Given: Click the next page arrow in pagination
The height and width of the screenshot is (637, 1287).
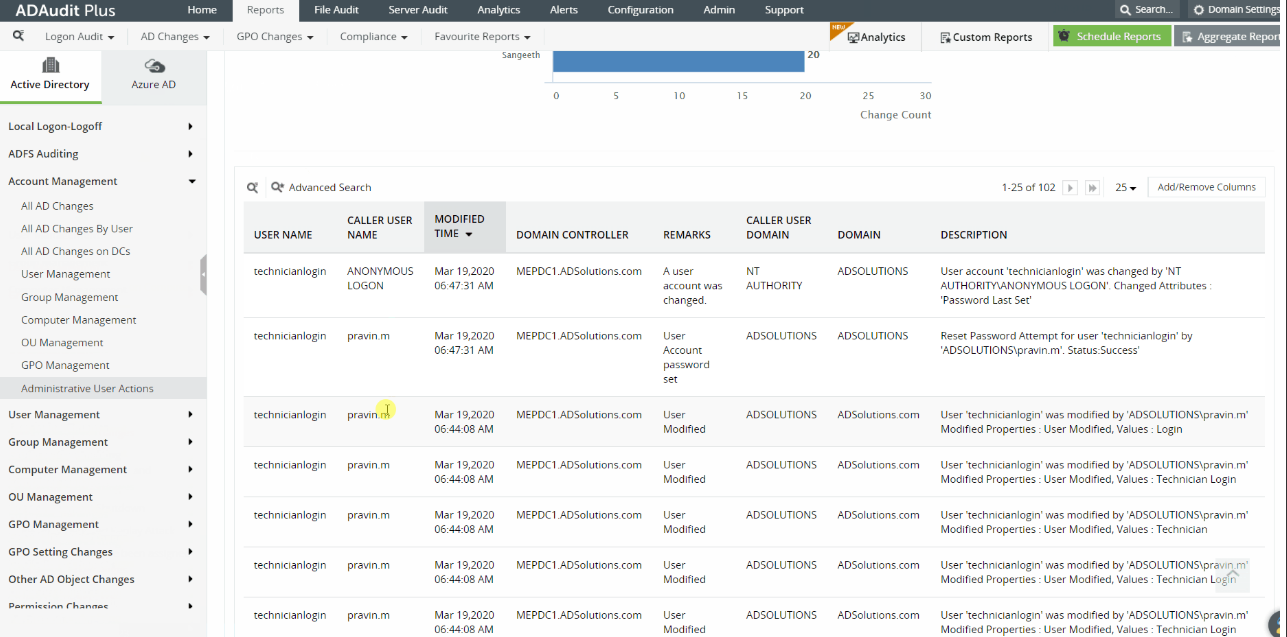Looking at the screenshot, I should pos(1069,187).
